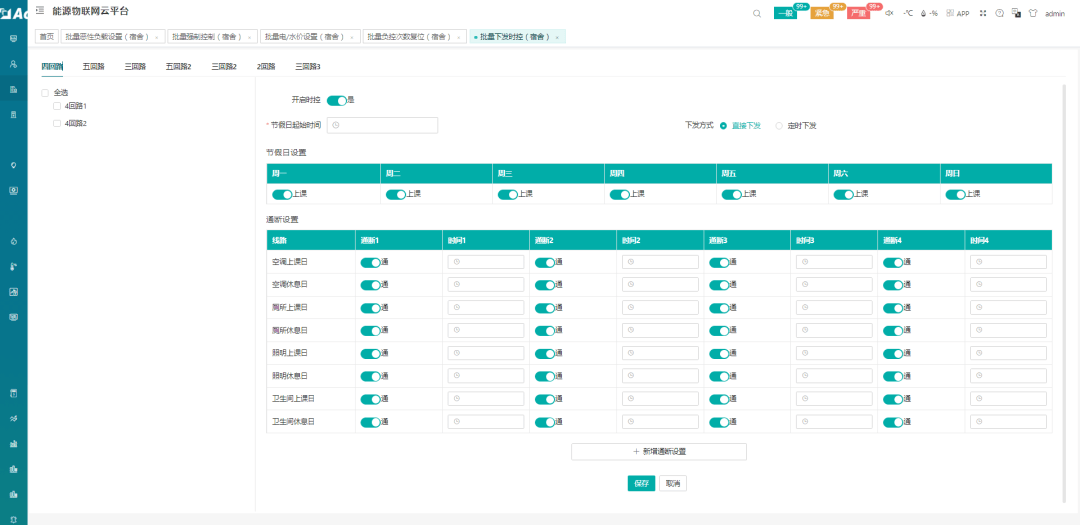Click the humidity percent droplet indicator
Viewport: 1080px width, 525px height.
[x=928, y=13]
